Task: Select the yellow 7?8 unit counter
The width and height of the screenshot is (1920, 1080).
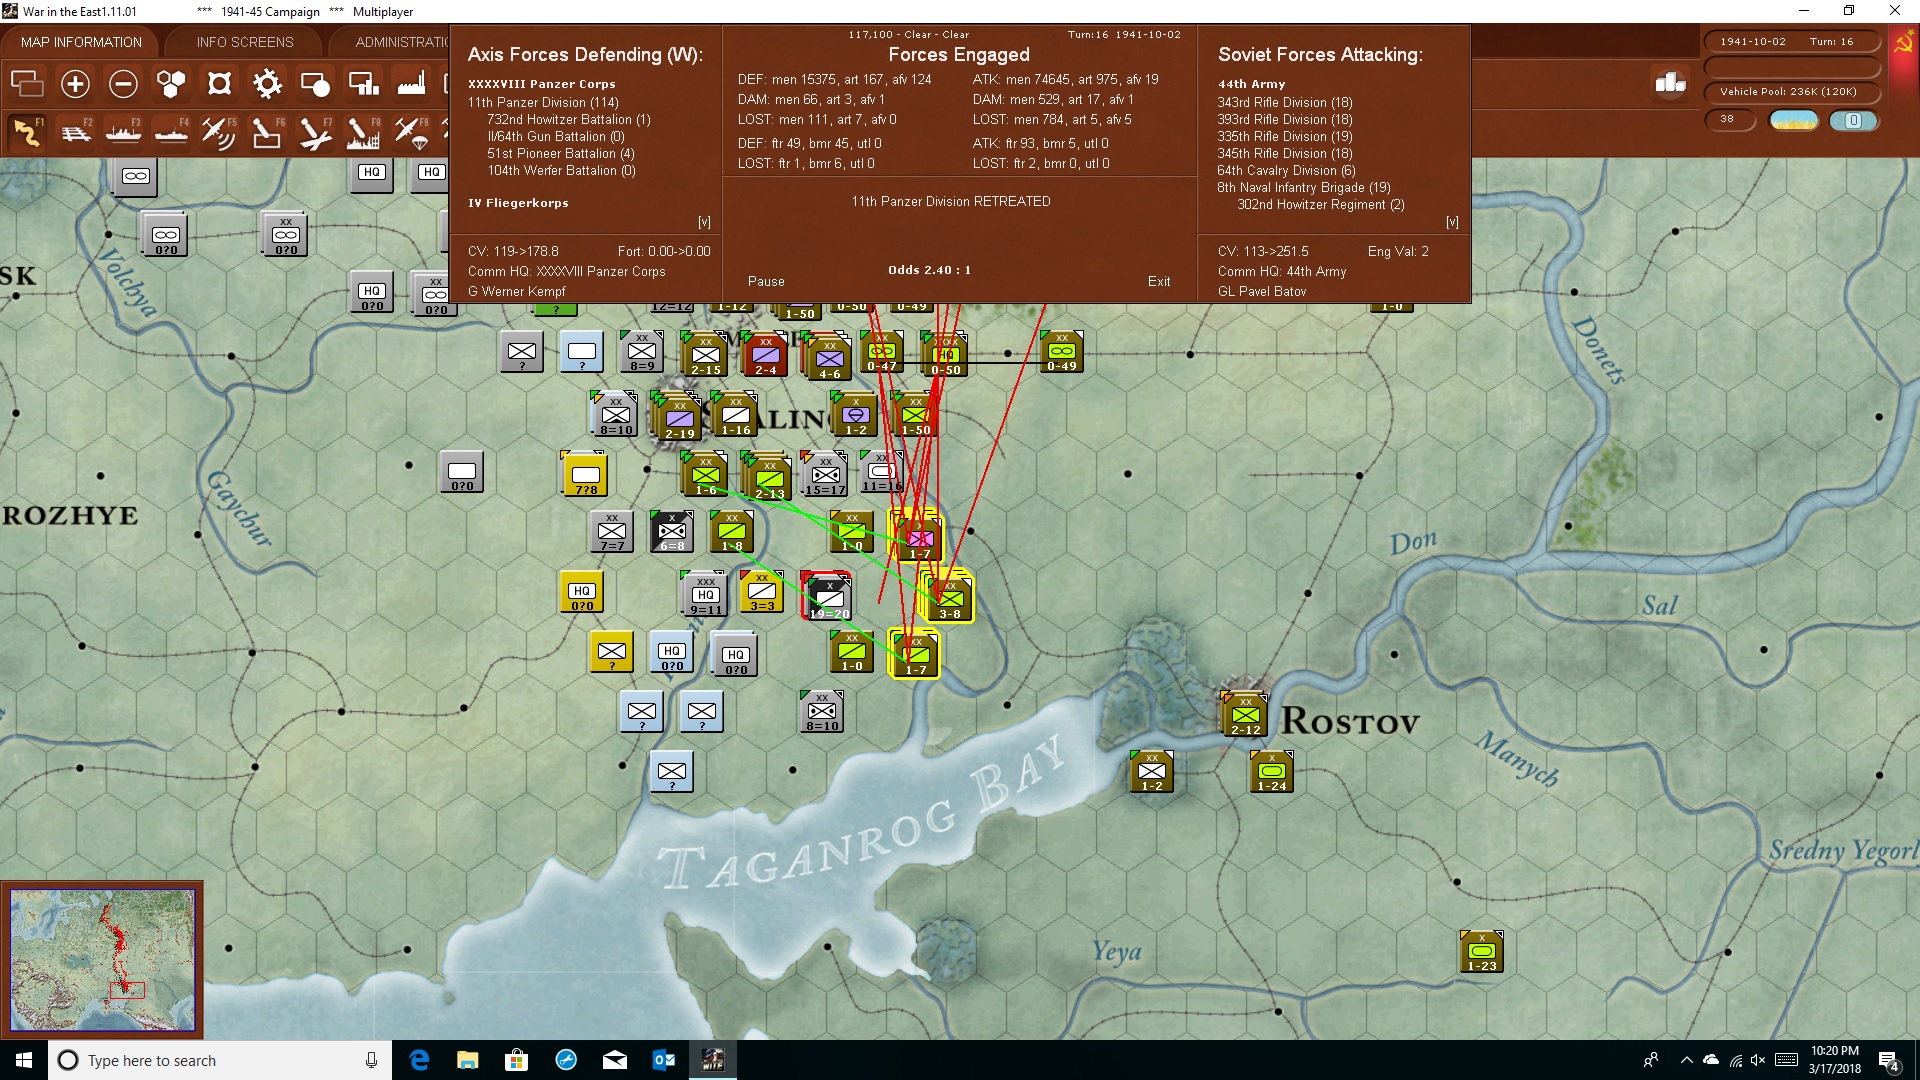Action: pyautogui.click(x=586, y=475)
